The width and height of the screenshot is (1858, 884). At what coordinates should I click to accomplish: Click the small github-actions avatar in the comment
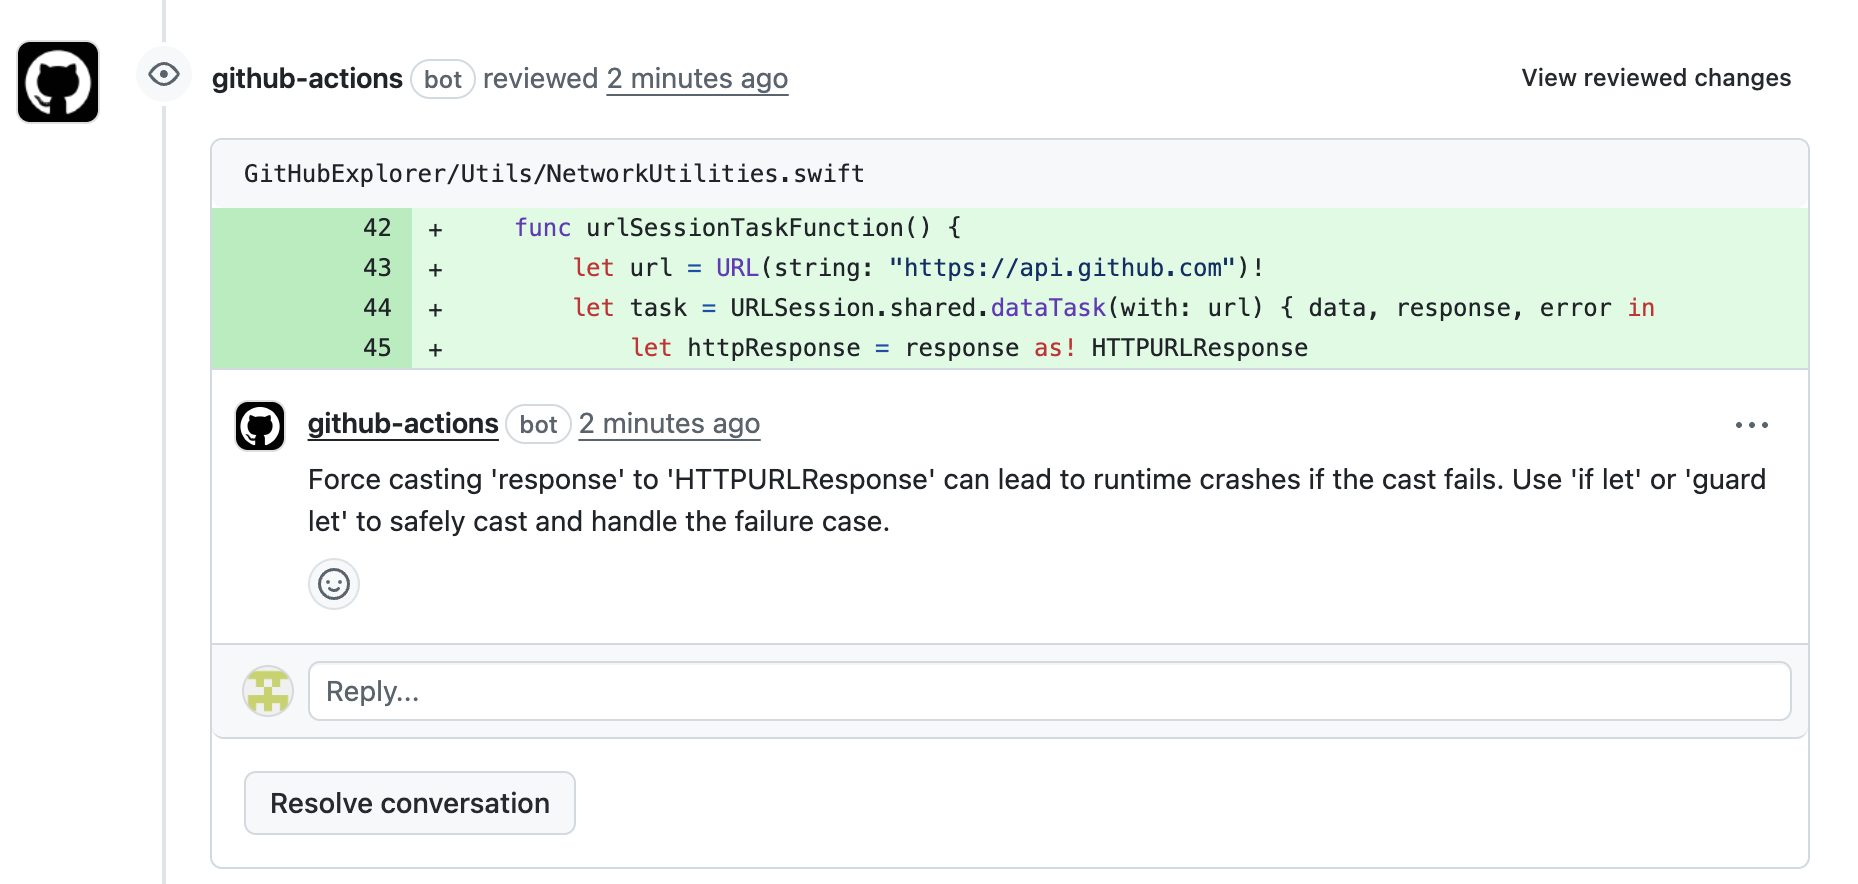pos(260,426)
